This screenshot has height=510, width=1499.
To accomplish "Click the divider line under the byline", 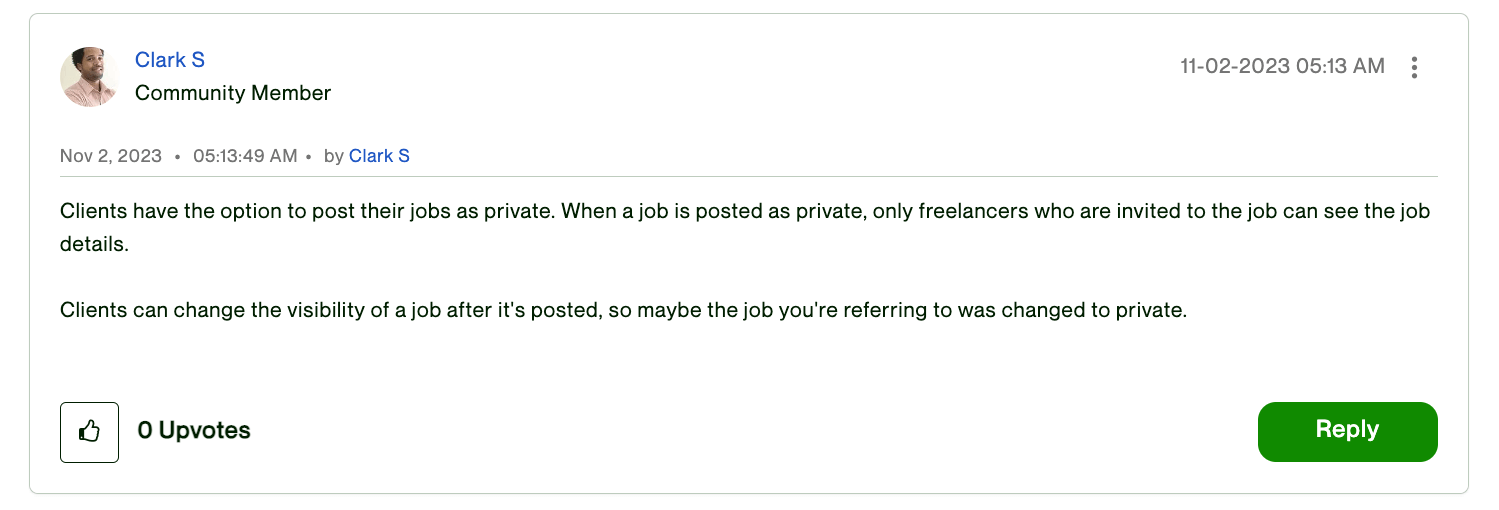I will (748, 177).
